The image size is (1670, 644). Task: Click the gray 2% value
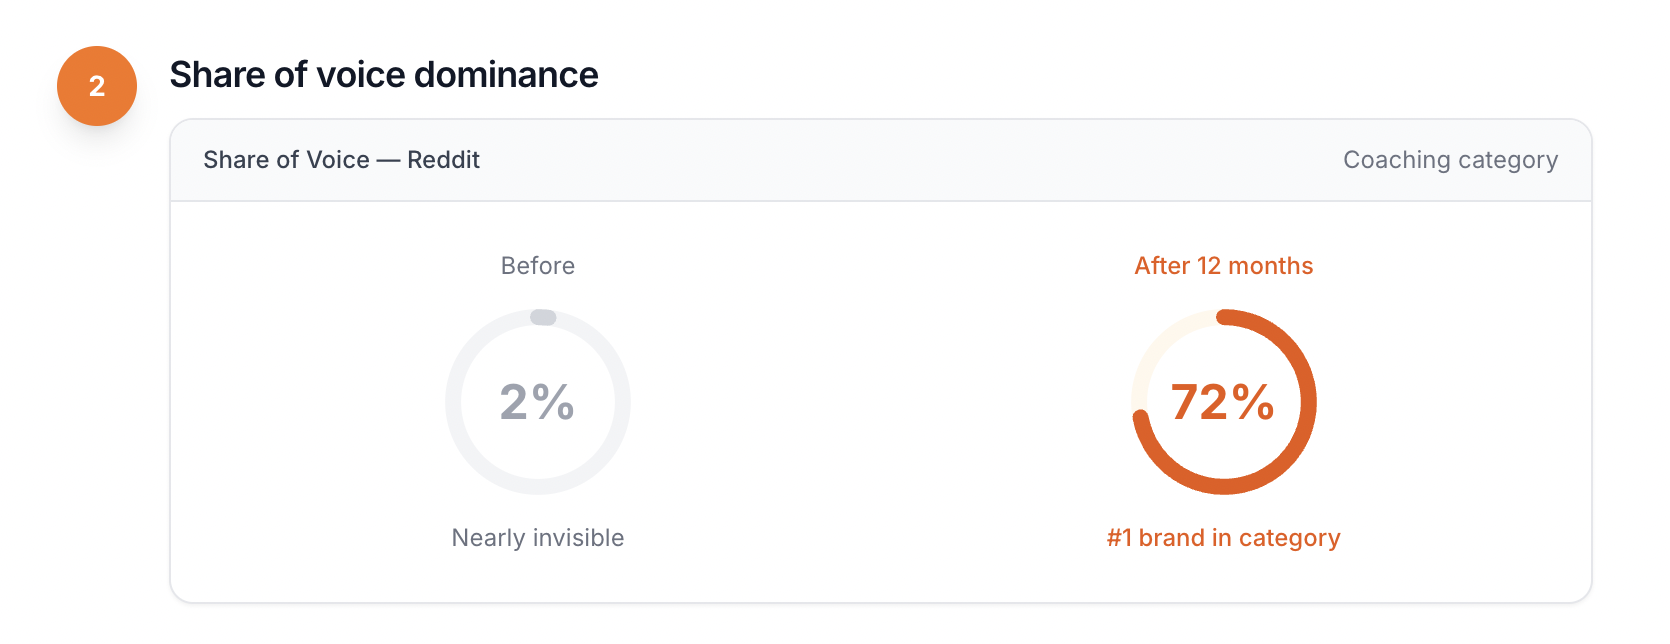(x=537, y=402)
